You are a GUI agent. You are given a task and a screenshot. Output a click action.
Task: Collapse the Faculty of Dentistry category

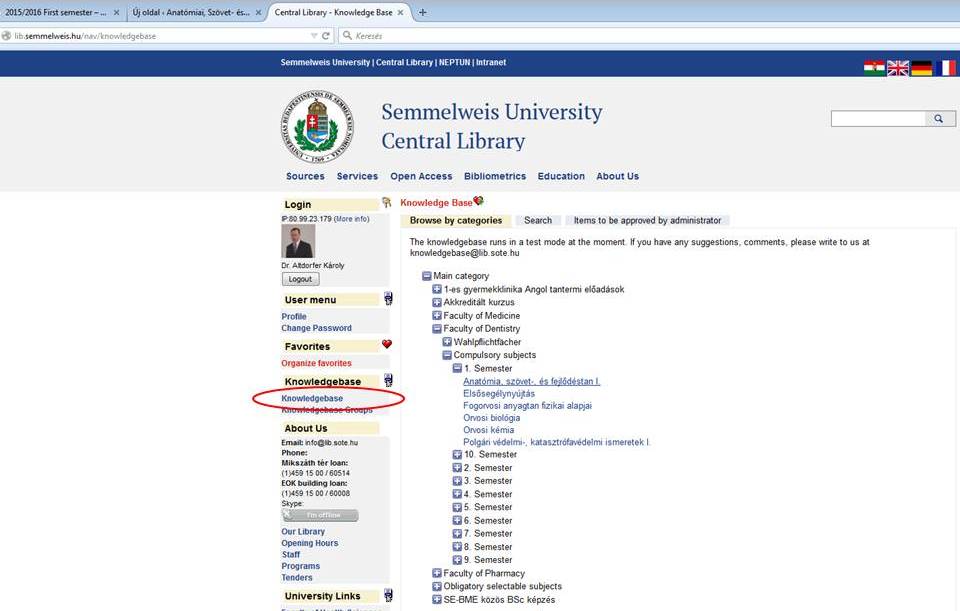[437, 329]
